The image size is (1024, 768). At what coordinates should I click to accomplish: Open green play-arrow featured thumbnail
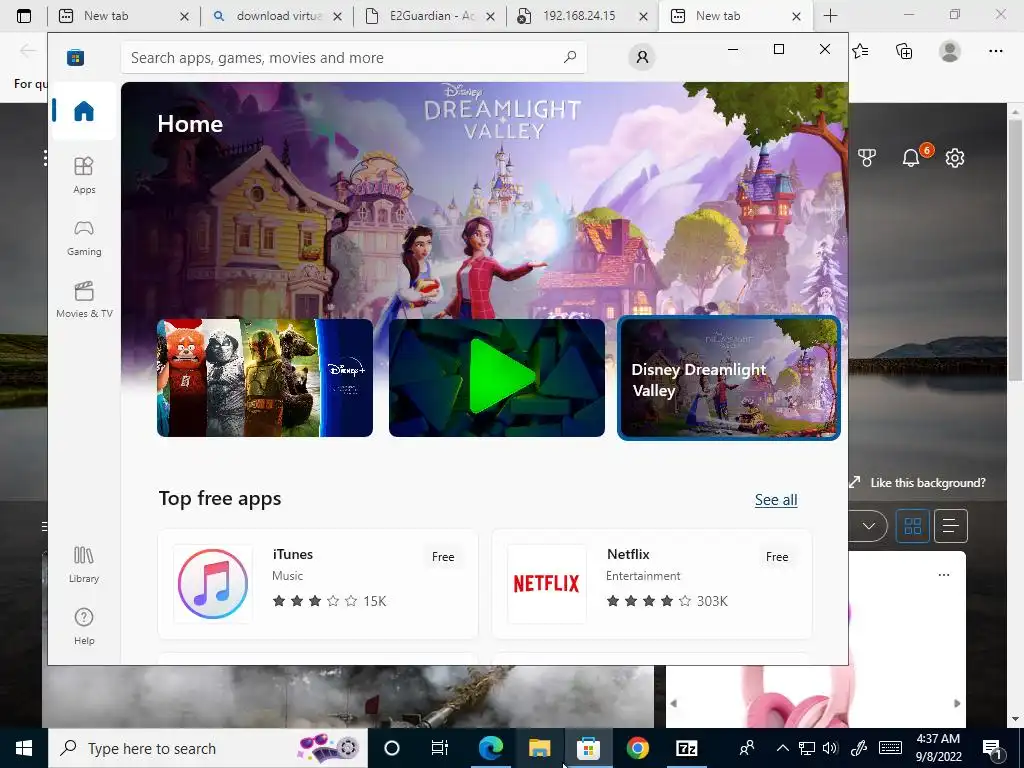pyautogui.click(x=496, y=377)
